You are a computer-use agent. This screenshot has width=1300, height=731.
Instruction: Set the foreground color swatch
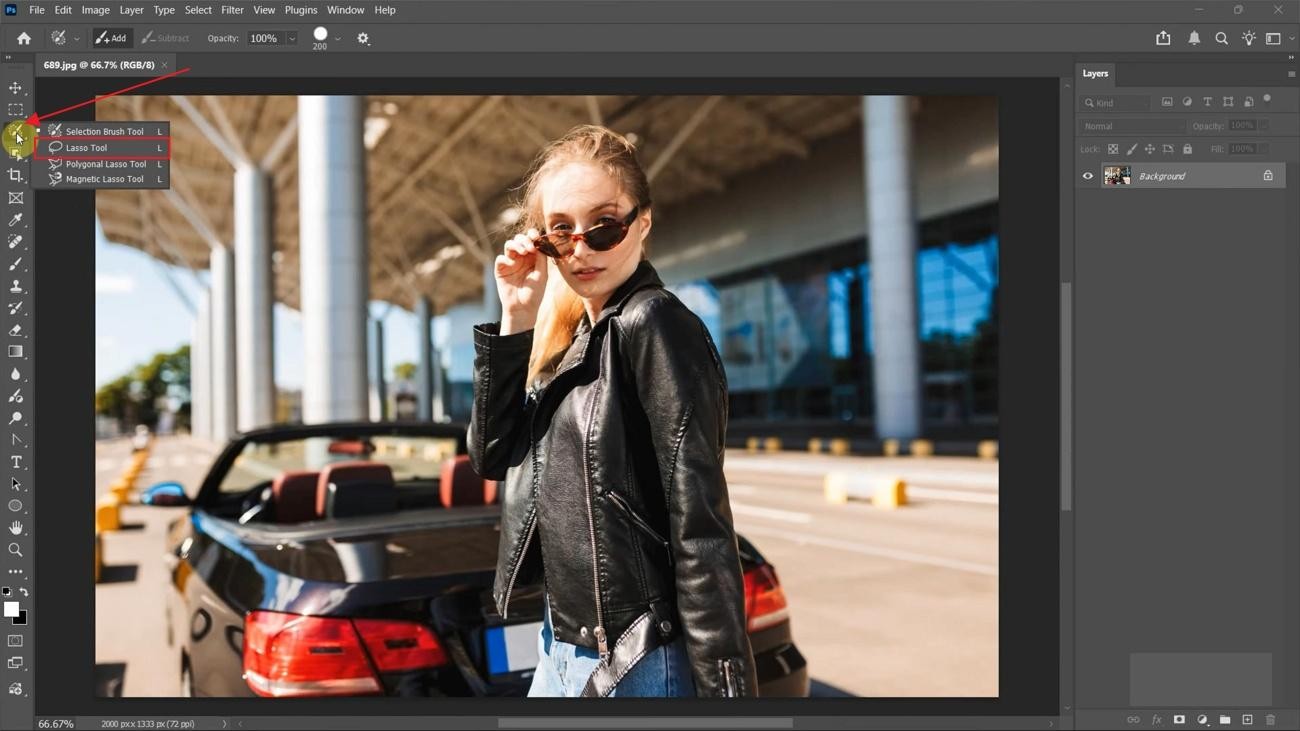[10, 609]
